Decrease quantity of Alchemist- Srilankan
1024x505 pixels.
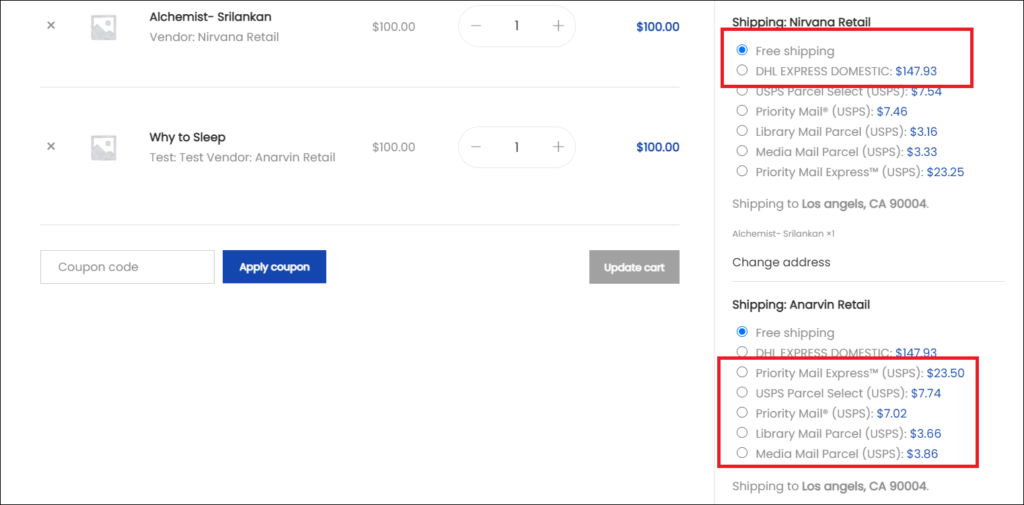point(475,26)
